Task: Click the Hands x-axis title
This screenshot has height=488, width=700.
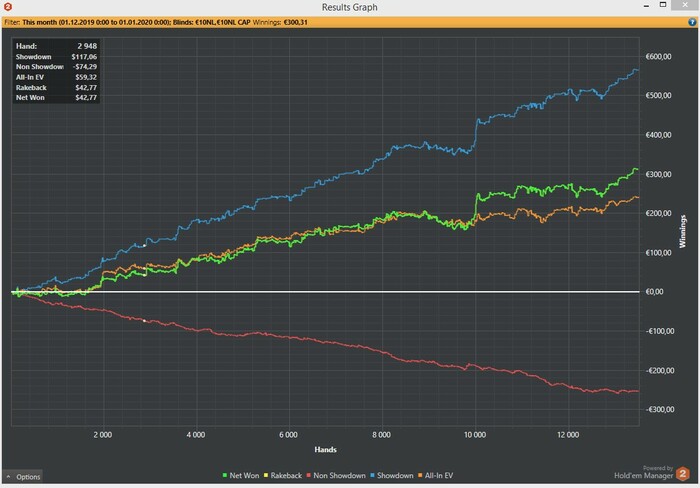Action: (325, 450)
